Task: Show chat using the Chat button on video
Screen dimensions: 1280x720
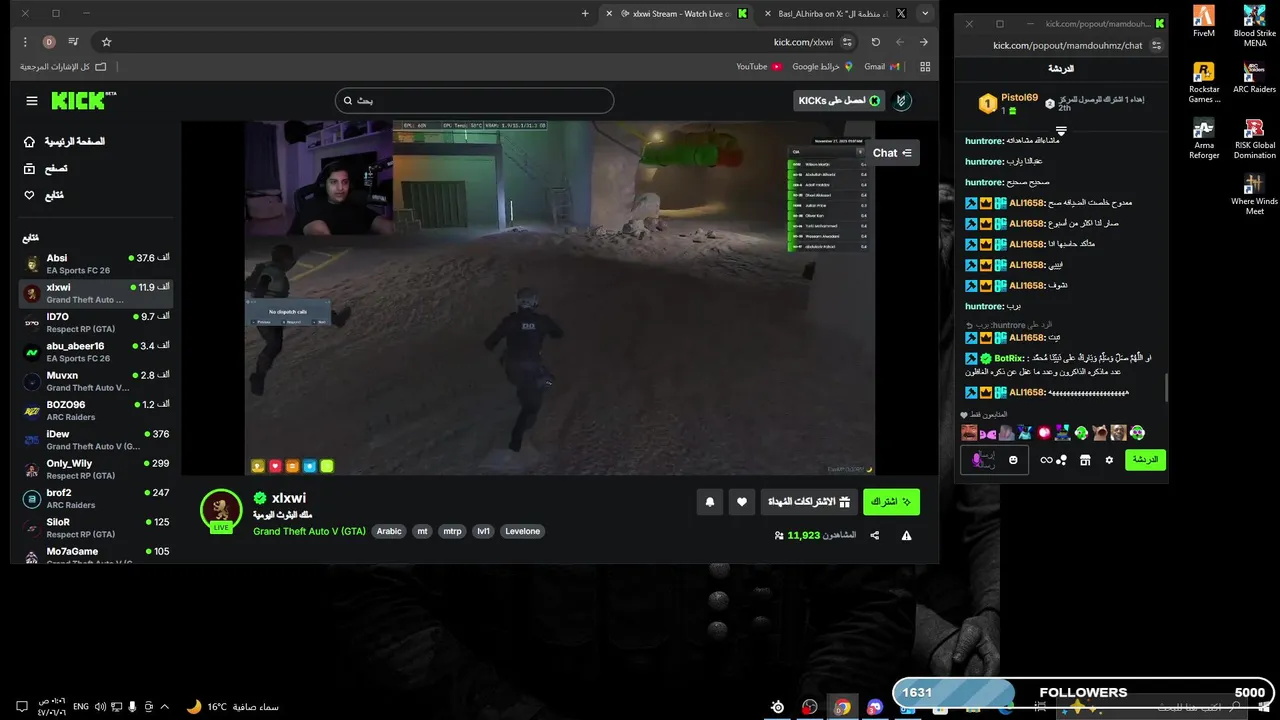Action: tap(892, 153)
